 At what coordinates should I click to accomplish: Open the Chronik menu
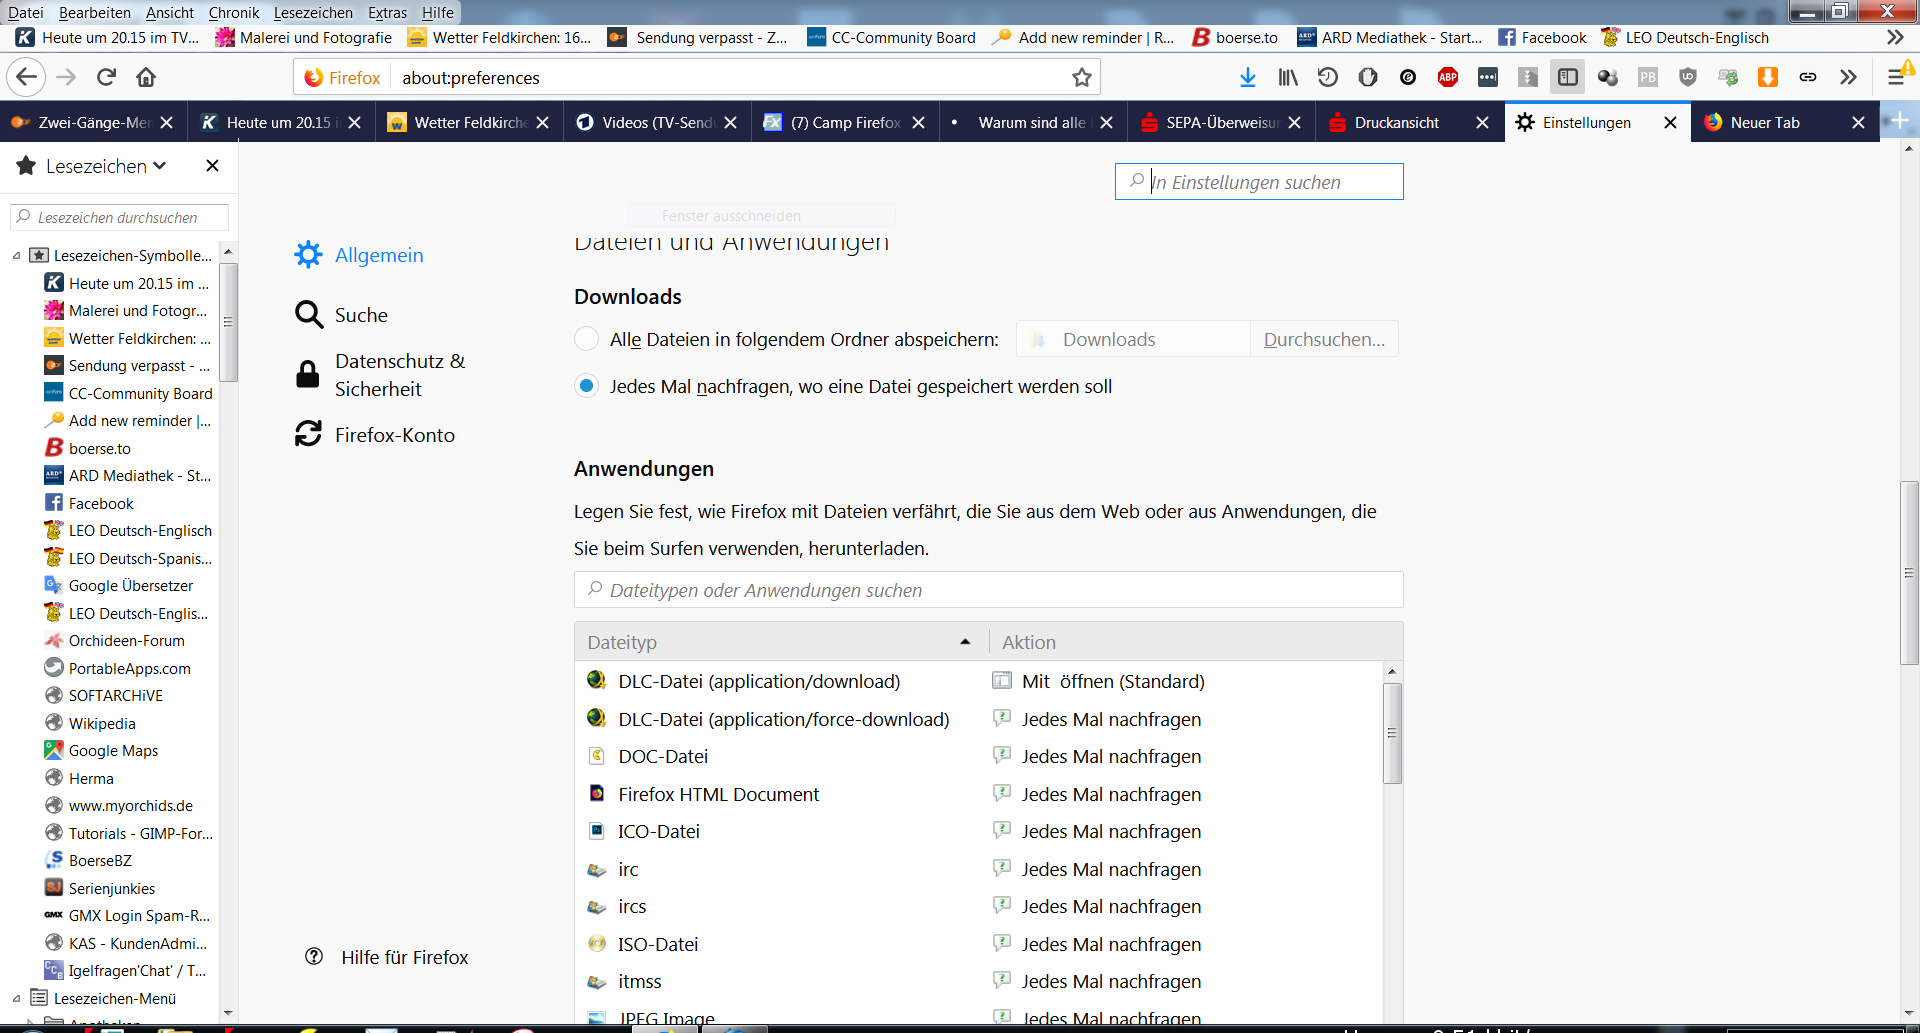click(x=233, y=12)
